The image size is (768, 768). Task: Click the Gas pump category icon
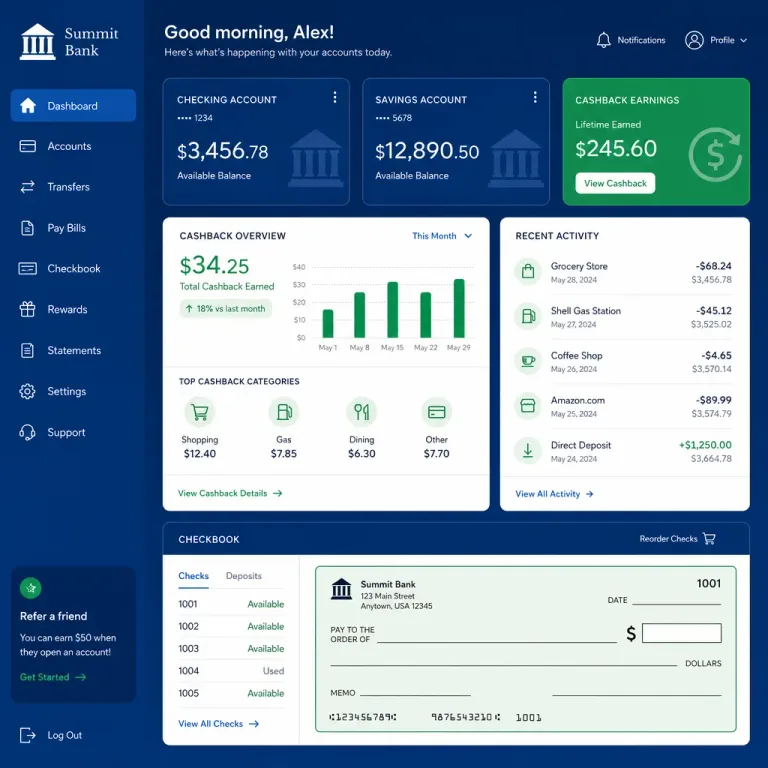pos(284,412)
